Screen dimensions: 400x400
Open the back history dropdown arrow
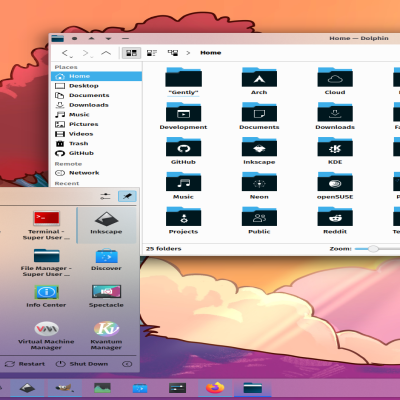[x=71, y=57]
